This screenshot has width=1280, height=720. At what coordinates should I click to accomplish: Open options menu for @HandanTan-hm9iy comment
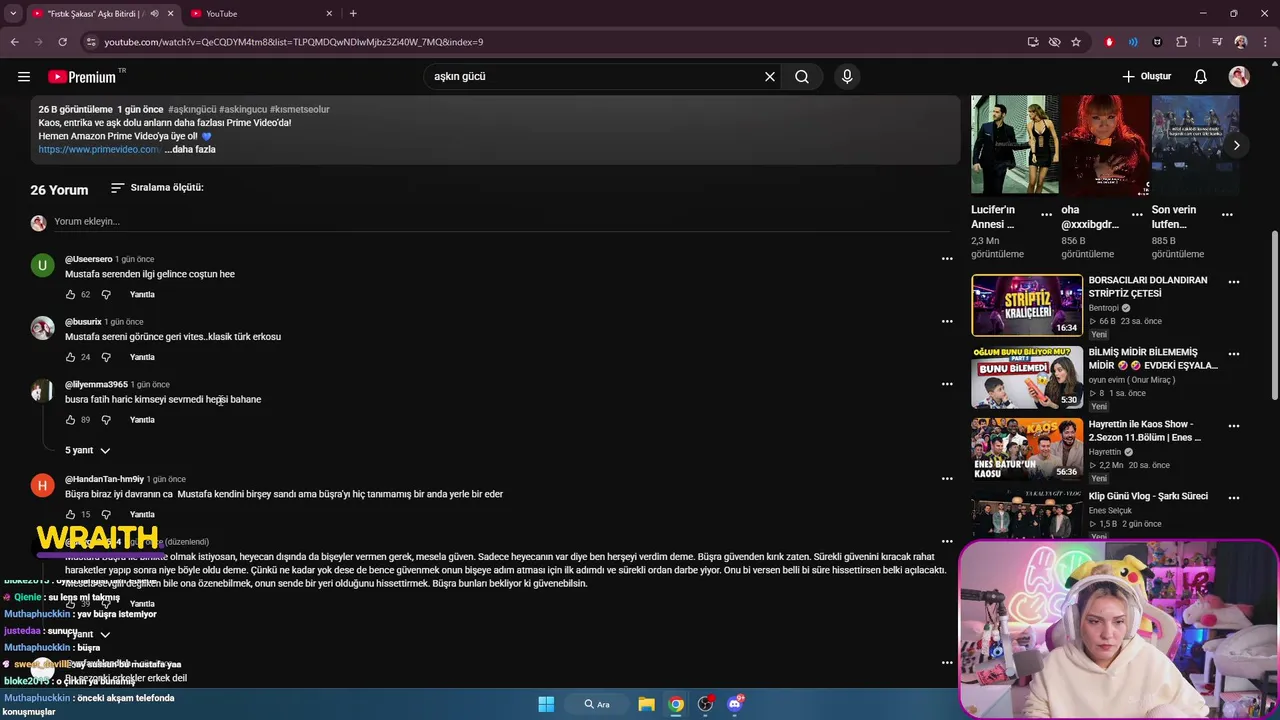point(947,478)
